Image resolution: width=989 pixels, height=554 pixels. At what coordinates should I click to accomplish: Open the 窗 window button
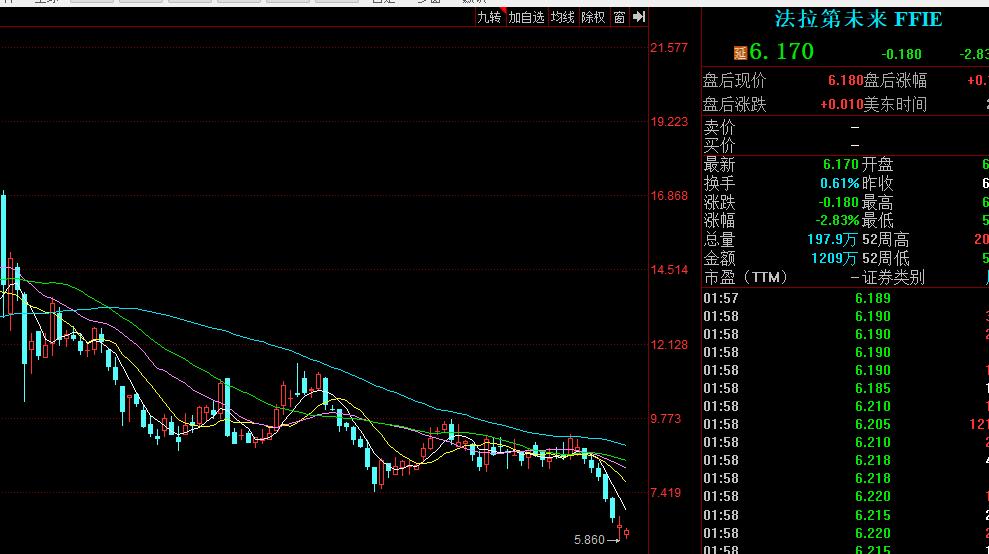coord(619,17)
